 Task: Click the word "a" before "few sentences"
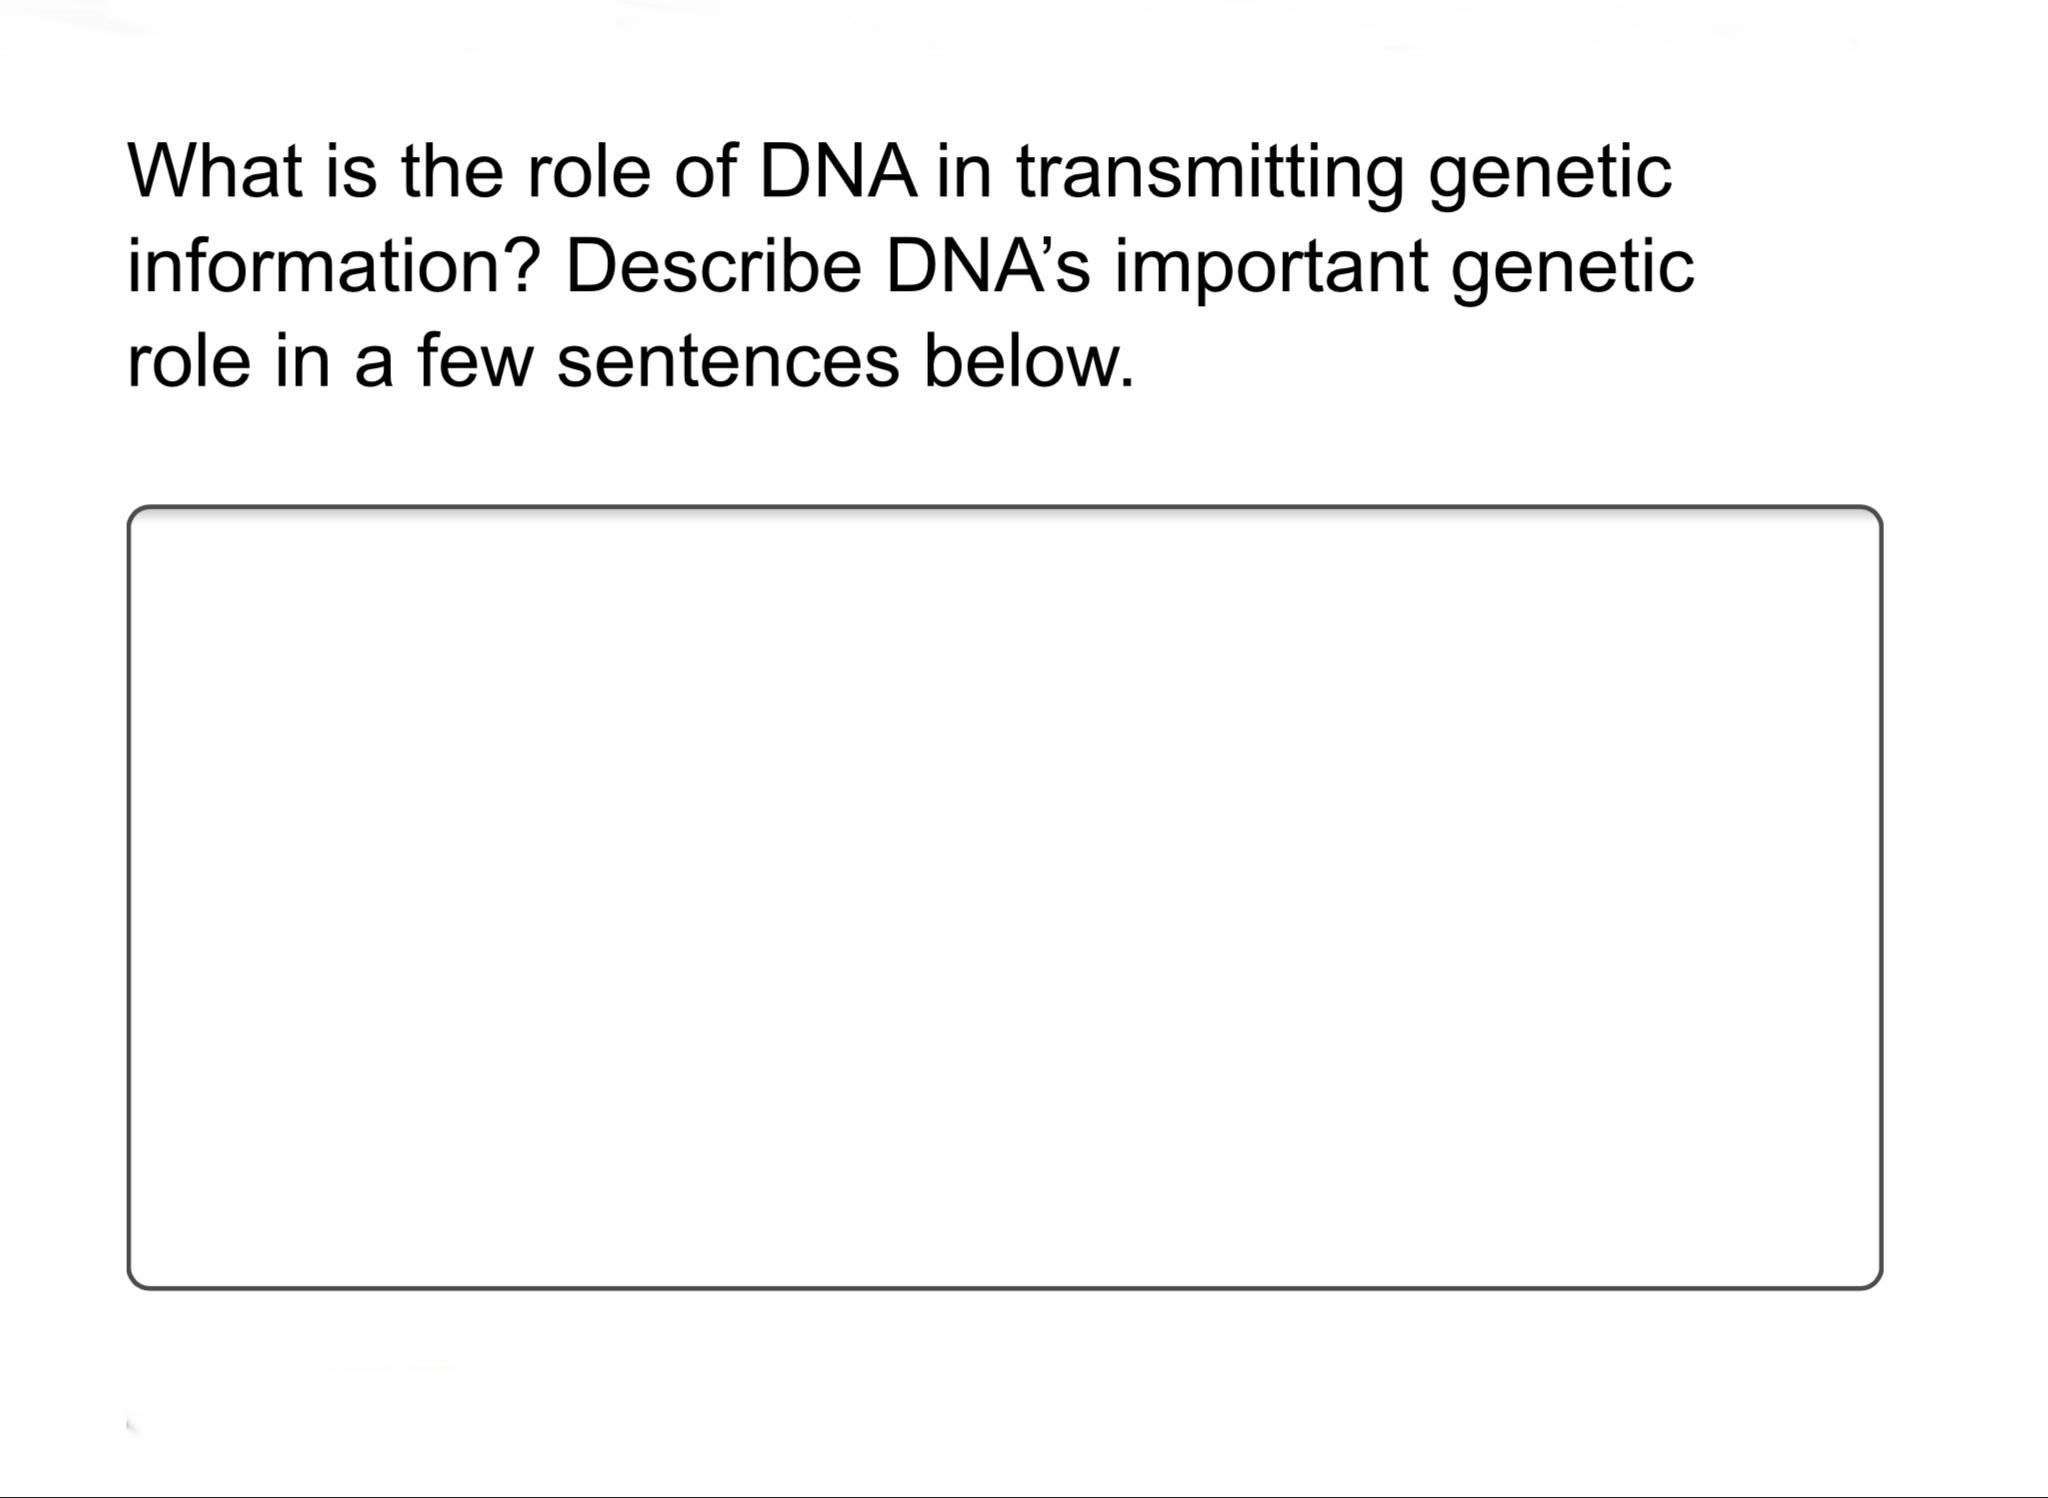[x=373, y=361]
